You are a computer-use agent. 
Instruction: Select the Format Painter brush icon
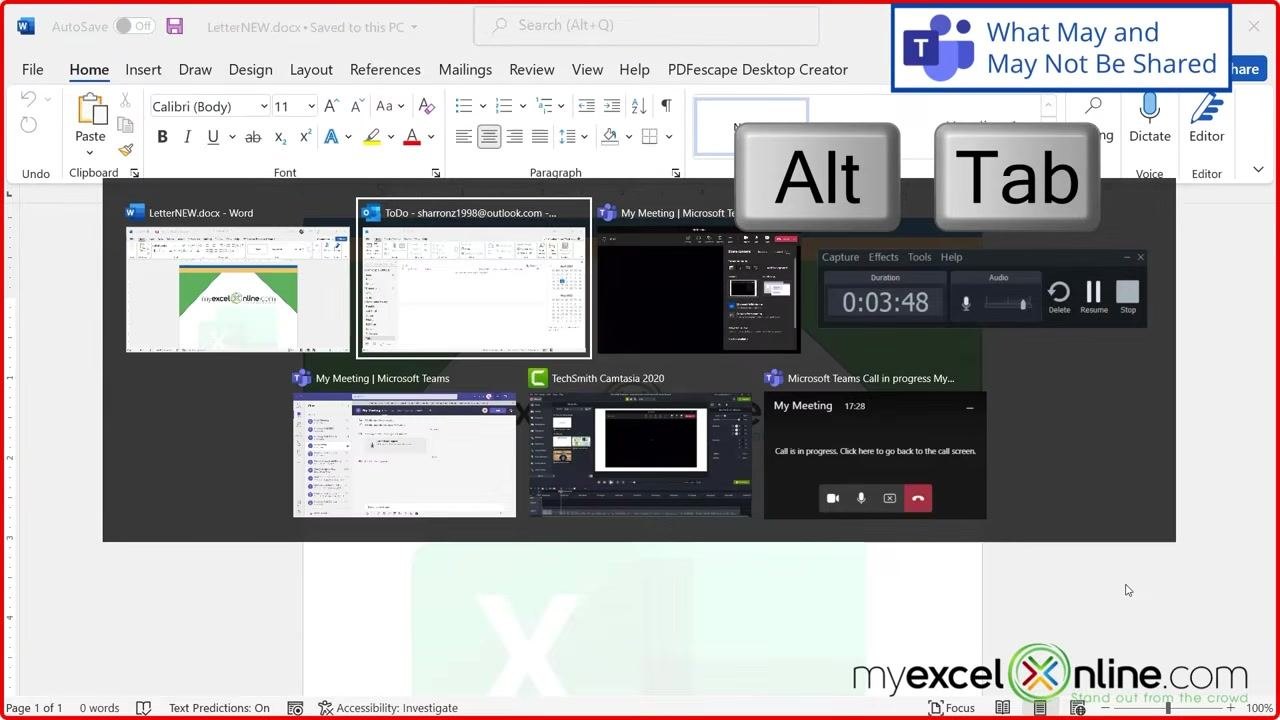(x=125, y=150)
